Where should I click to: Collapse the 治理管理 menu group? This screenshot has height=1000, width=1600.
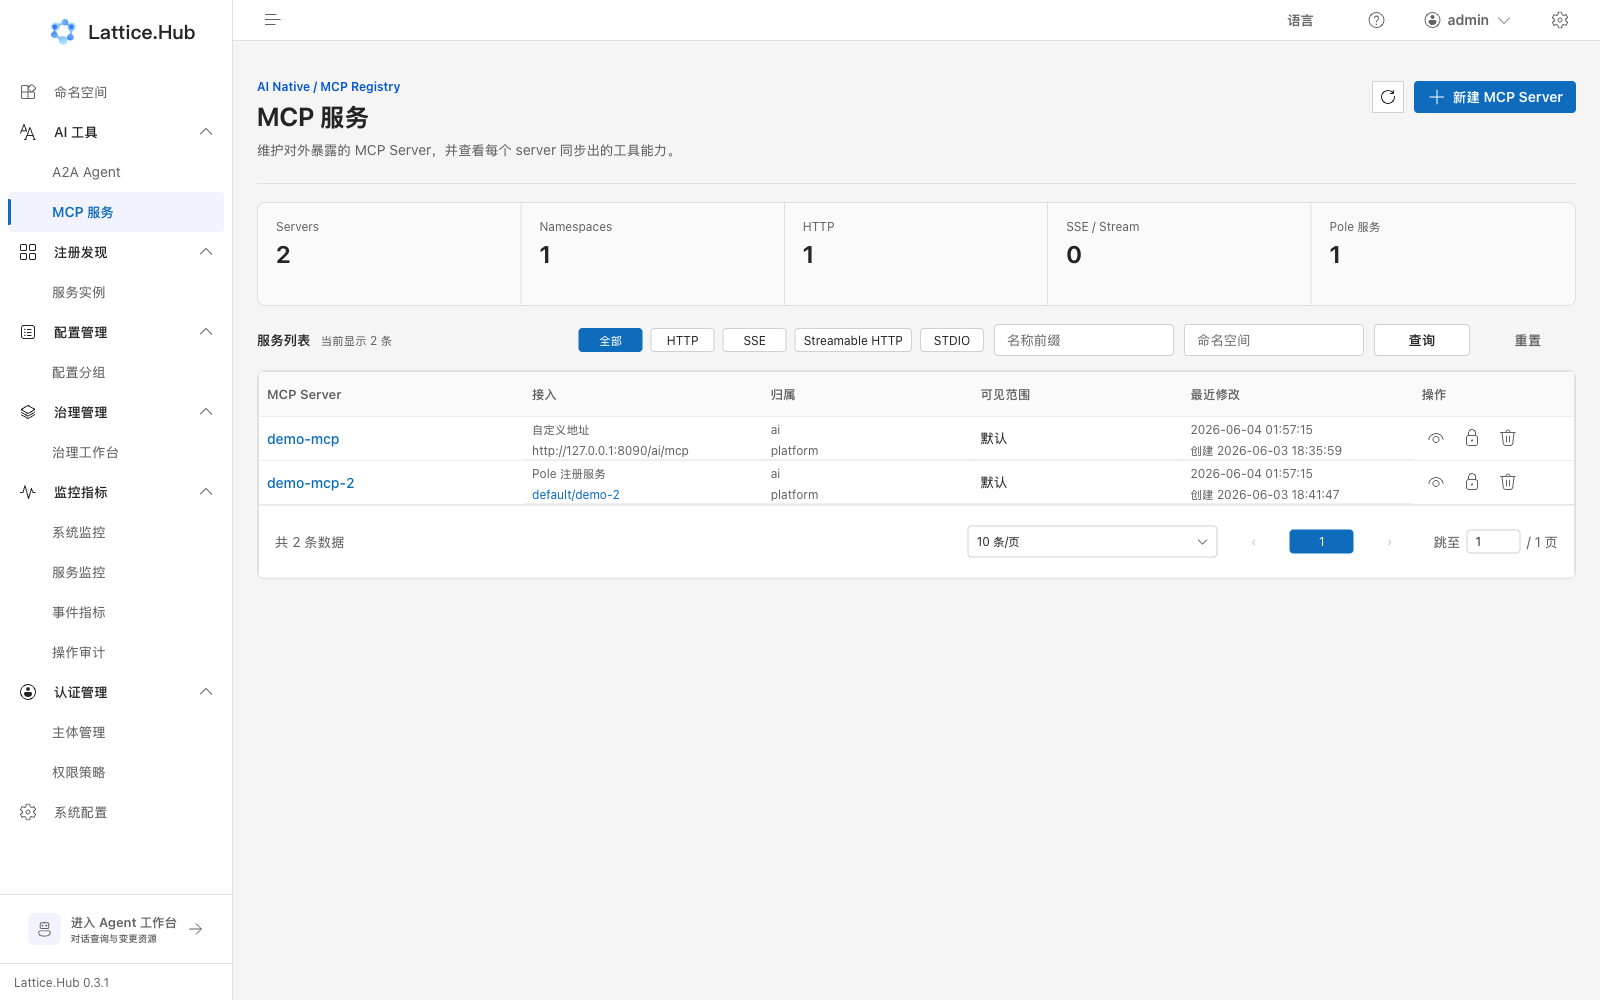[206, 412]
